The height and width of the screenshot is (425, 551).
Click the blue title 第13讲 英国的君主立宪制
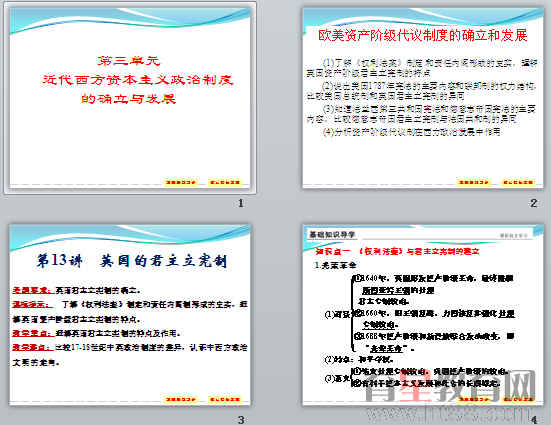point(132,261)
